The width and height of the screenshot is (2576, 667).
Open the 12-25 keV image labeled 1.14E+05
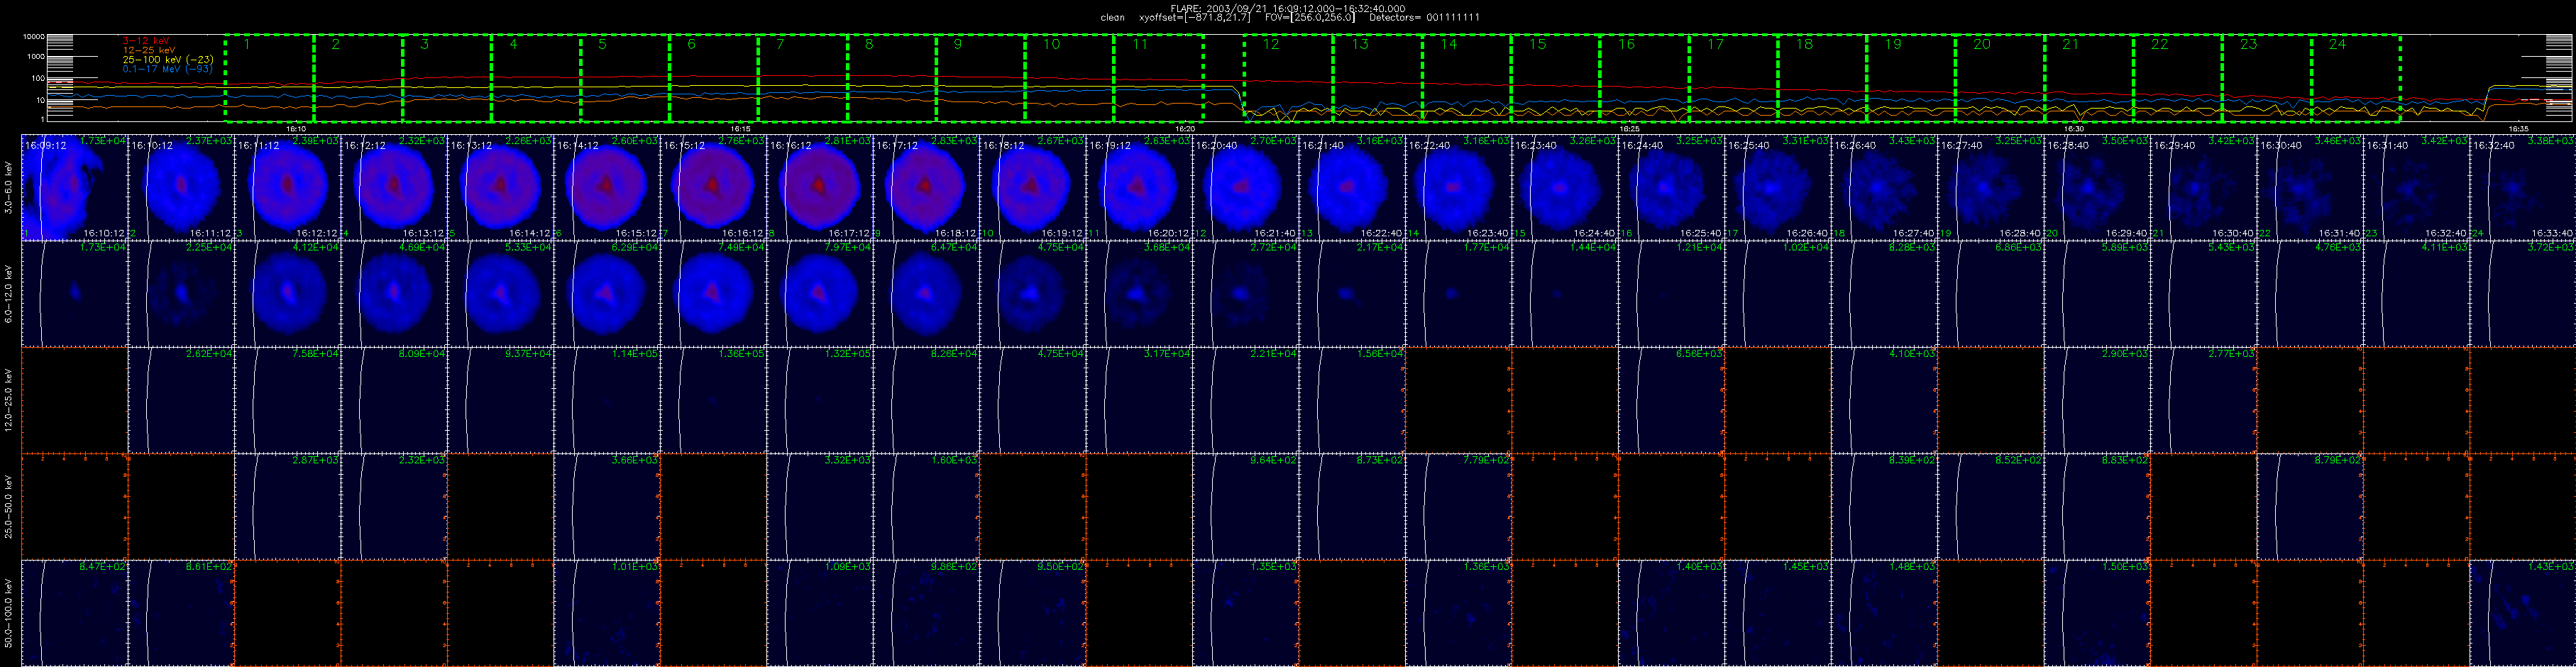click(x=607, y=400)
